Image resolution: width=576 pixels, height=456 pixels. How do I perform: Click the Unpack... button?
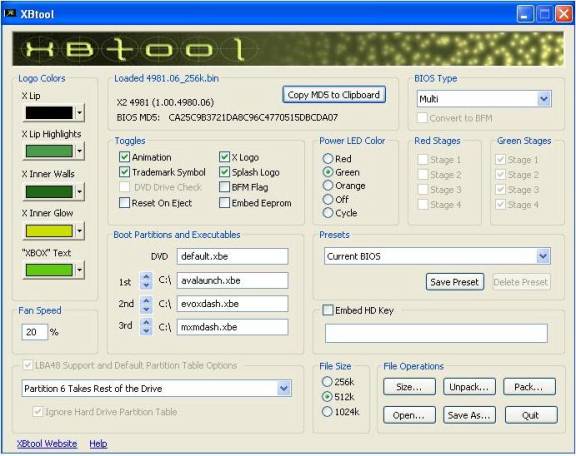pyautogui.click(x=469, y=387)
